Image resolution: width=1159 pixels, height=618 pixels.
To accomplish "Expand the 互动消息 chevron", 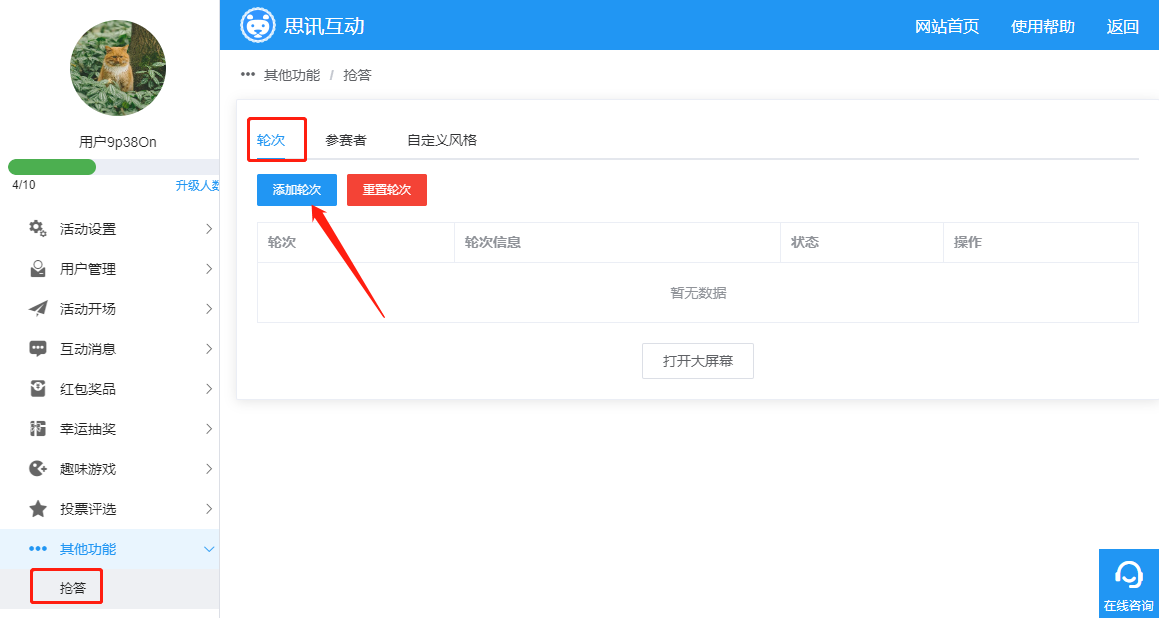I will click(209, 348).
